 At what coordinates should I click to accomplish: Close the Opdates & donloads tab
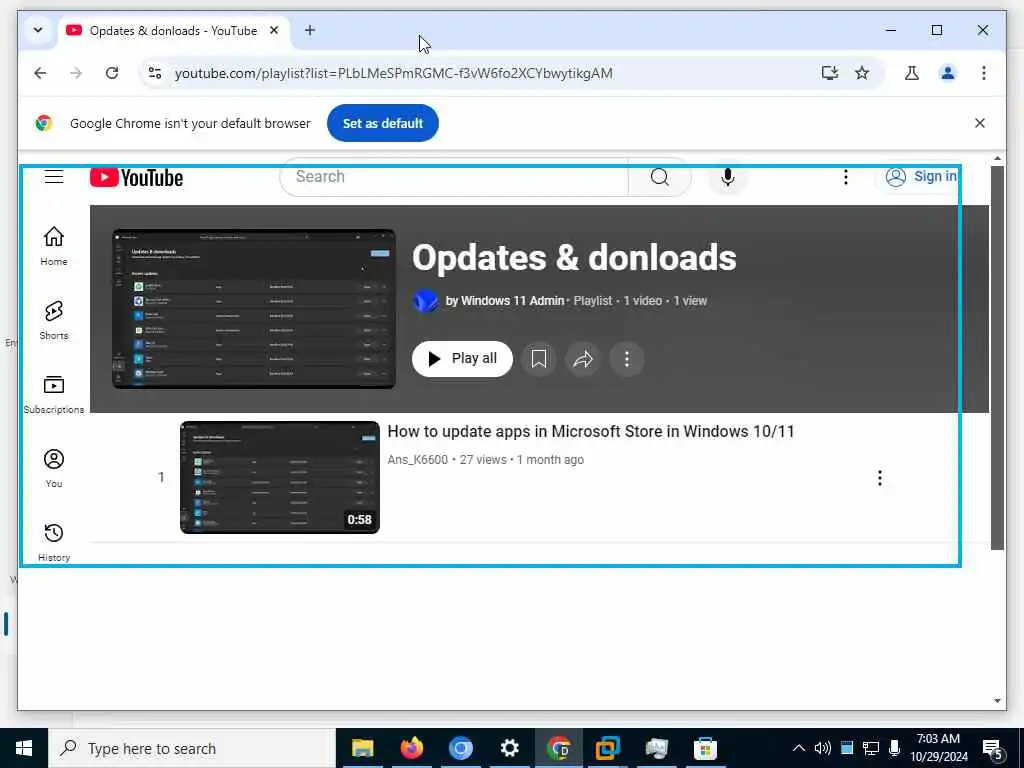coord(274,30)
